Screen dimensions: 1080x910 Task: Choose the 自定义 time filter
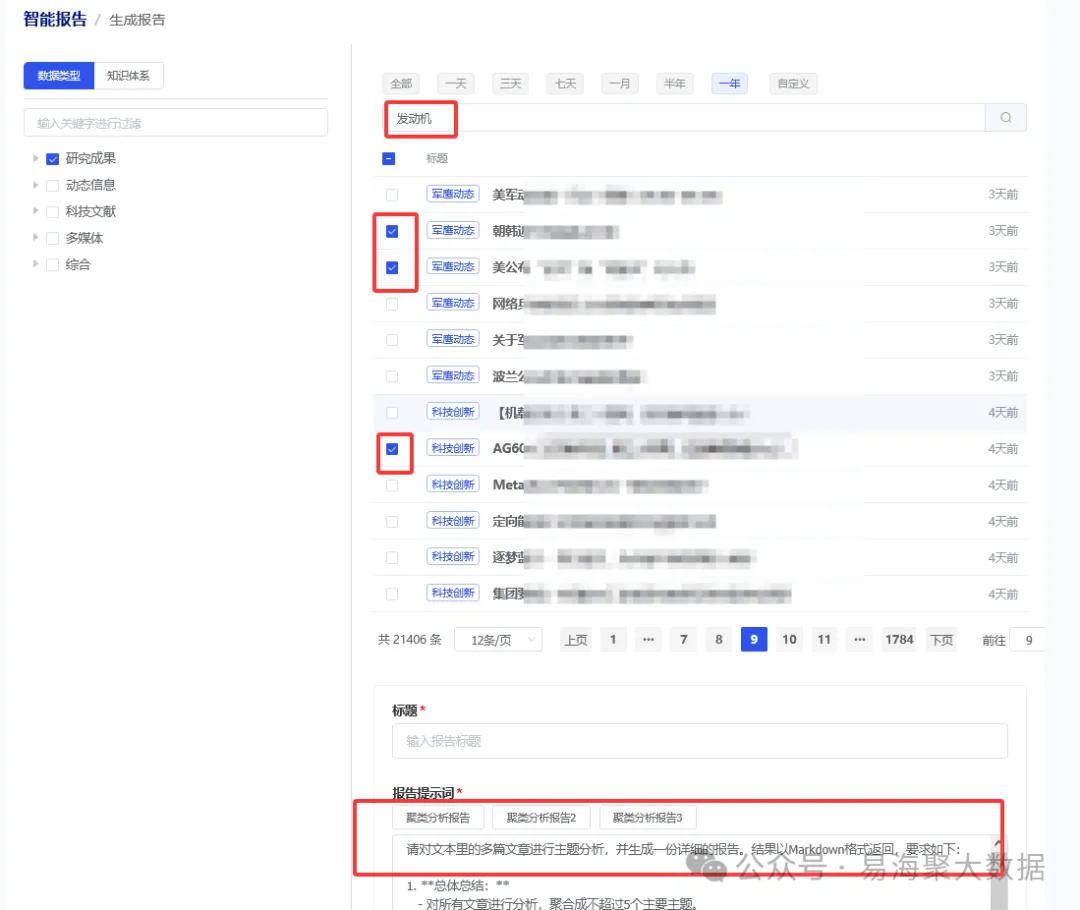point(793,83)
